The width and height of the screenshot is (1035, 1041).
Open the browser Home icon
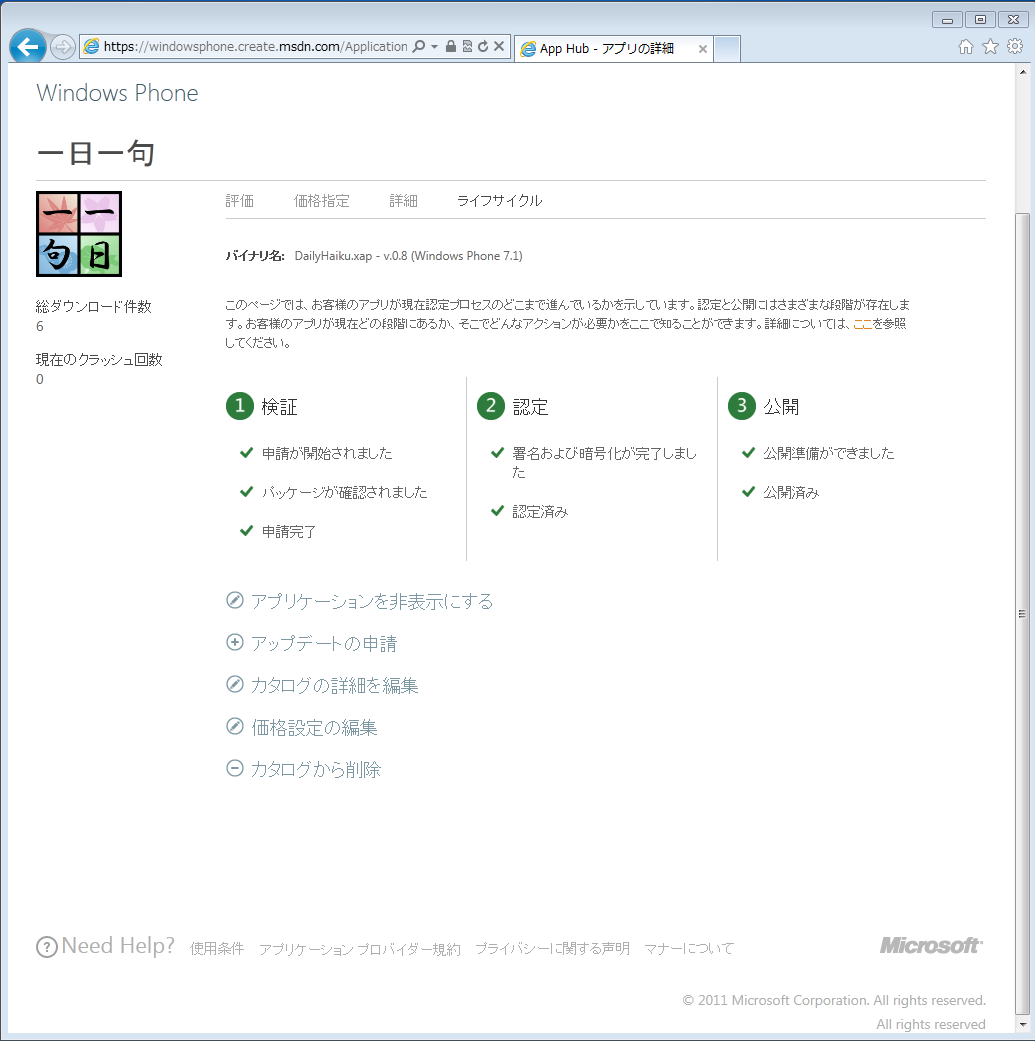point(966,46)
